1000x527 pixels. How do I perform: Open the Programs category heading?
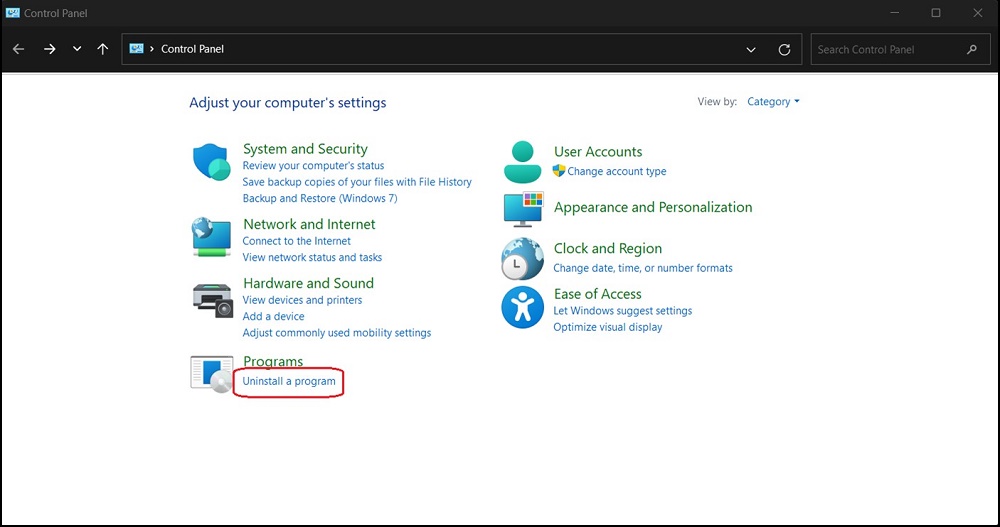pyautogui.click(x=273, y=361)
